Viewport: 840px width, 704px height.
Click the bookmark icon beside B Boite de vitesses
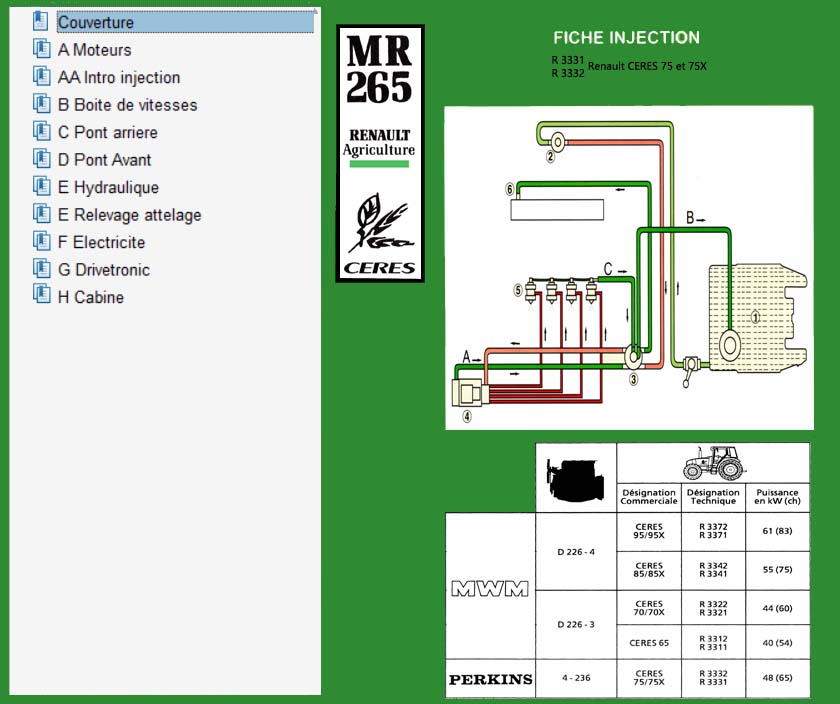pyautogui.click(x=41, y=104)
